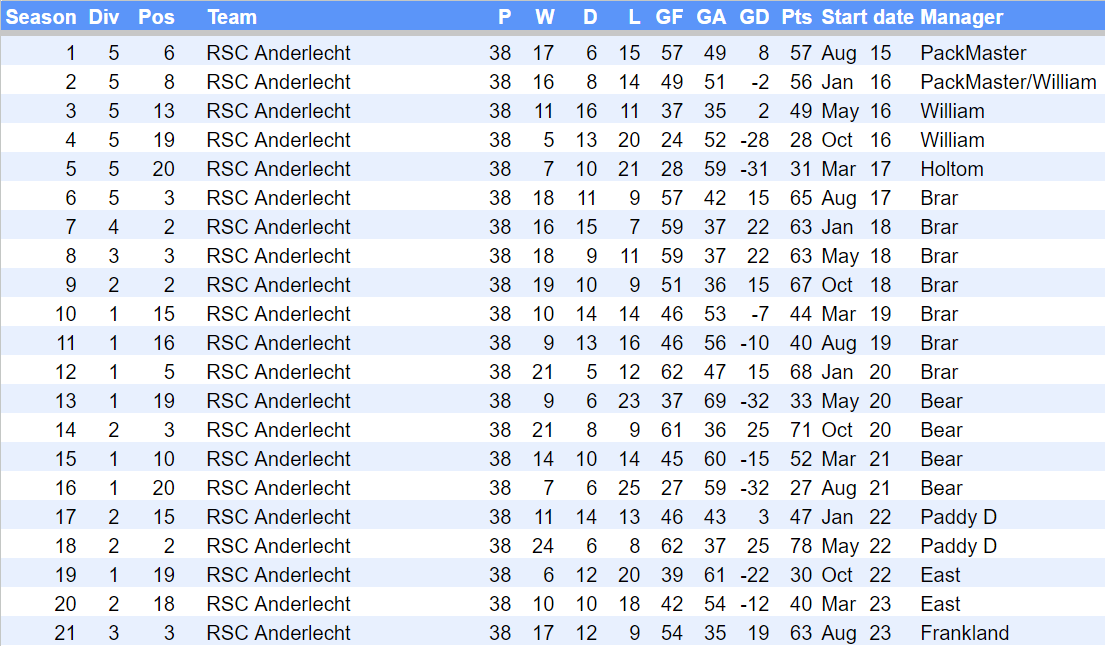Click the PackMaster/William manager cell
This screenshot has width=1105, height=646.
(x=1008, y=82)
